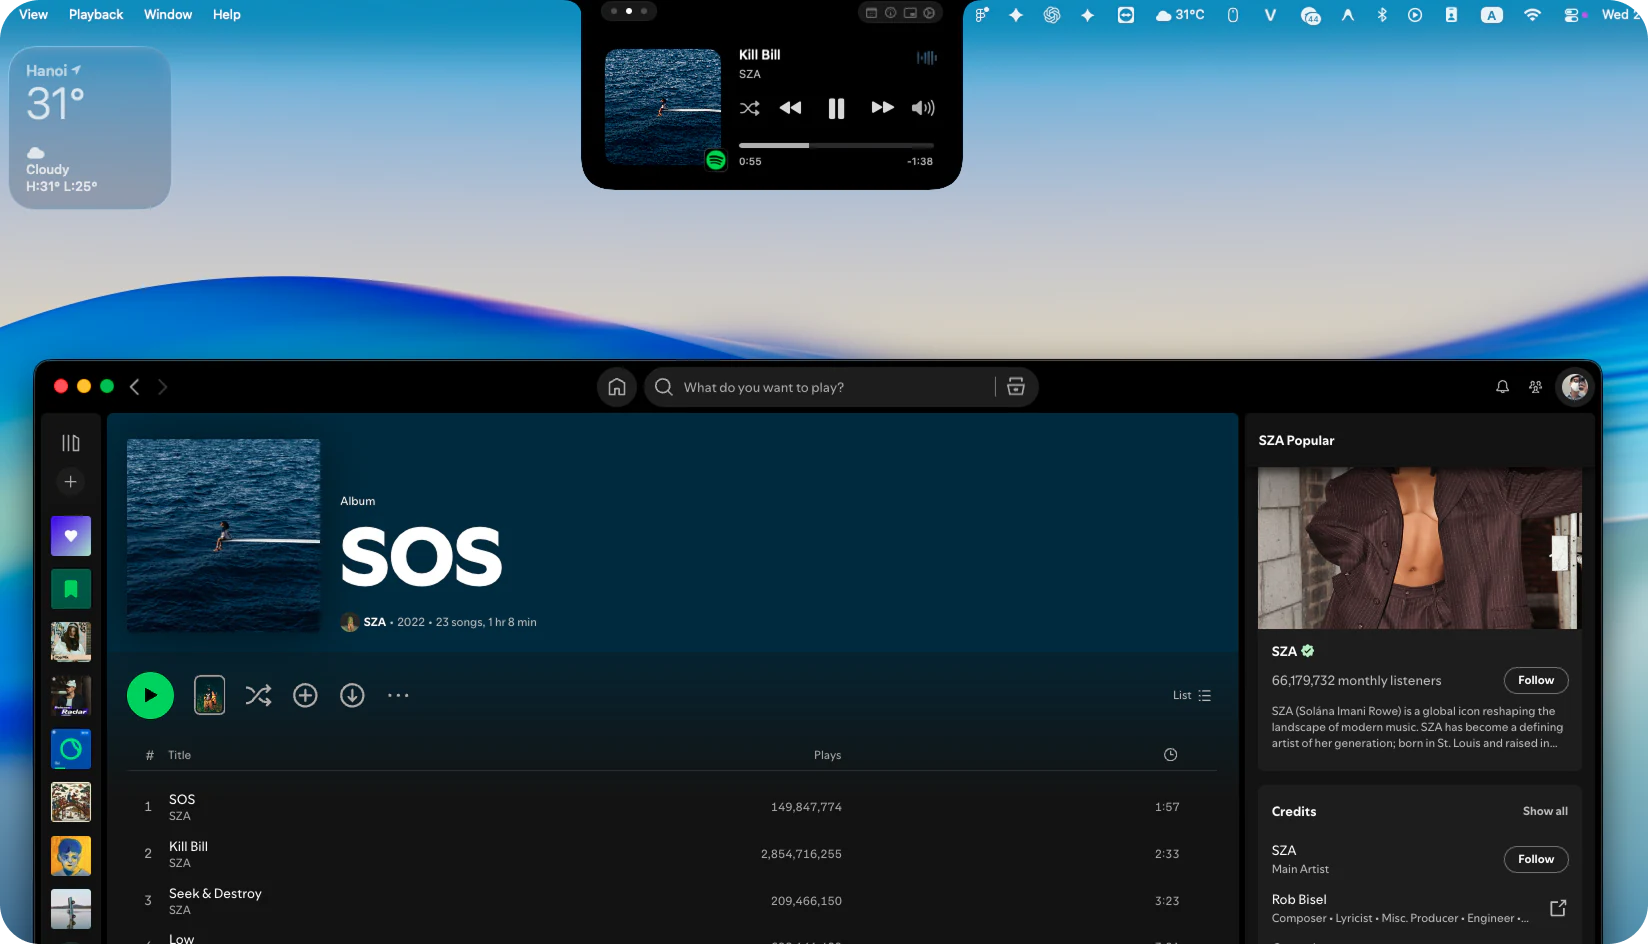Click the ChatGPT icon in the menu bar
This screenshot has width=1648, height=944.
(1052, 15)
